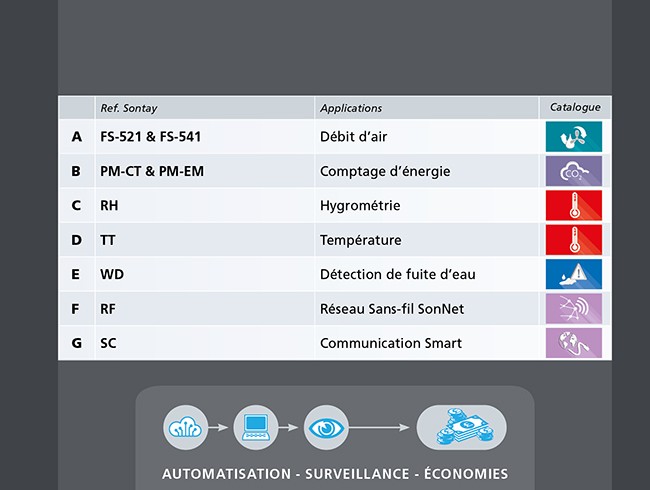
Task: Select the red thermometer icon in Hygrométrie row
Action: (574, 206)
